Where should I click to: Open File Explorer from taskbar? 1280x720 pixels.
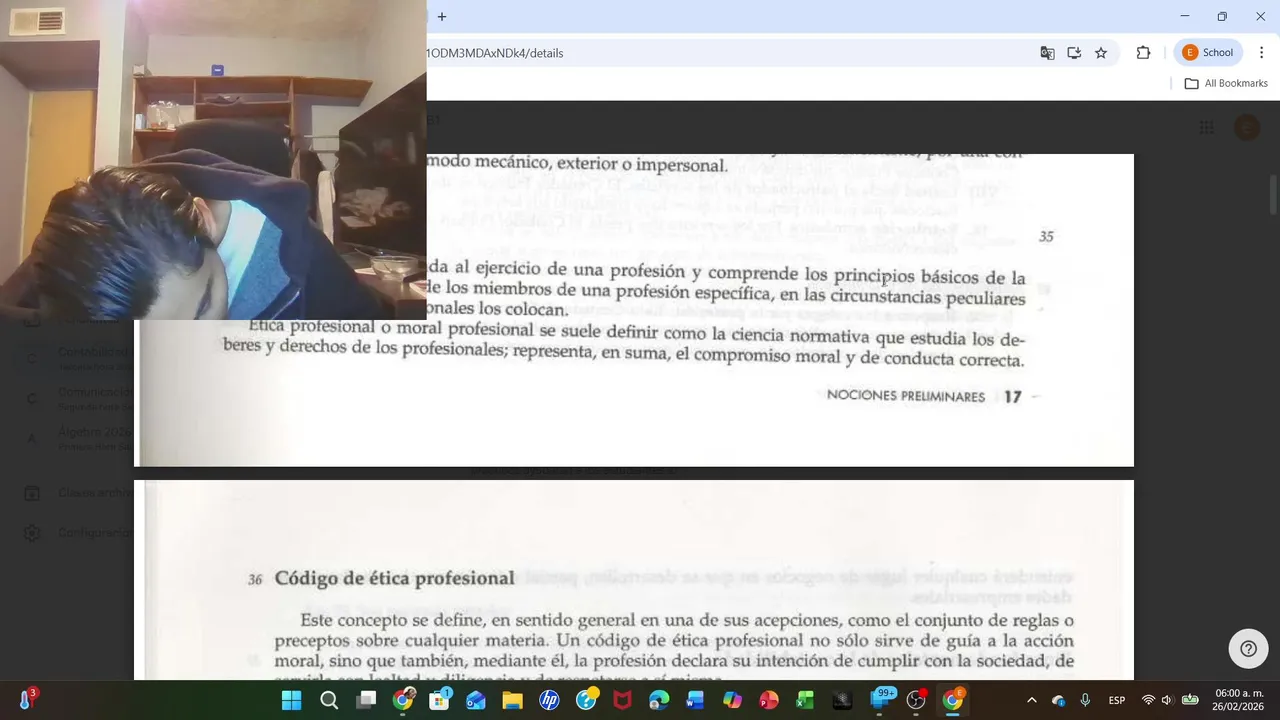512,700
